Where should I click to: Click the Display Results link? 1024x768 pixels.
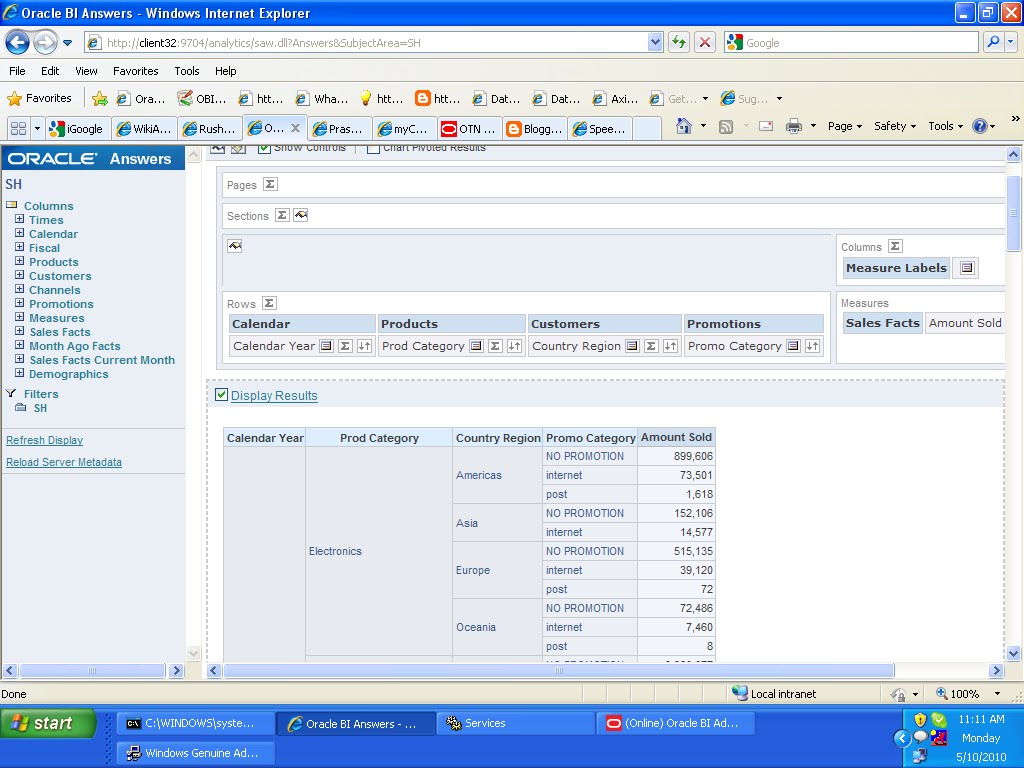(x=274, y=395)
